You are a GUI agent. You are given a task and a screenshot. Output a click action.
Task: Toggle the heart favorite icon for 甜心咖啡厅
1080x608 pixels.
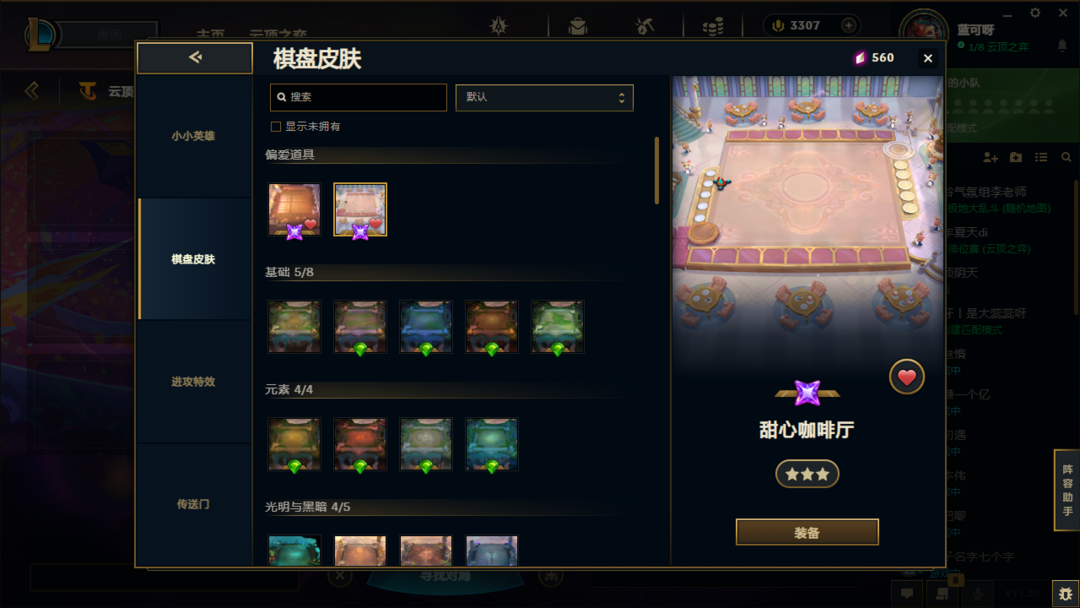[x=906, y=377]
